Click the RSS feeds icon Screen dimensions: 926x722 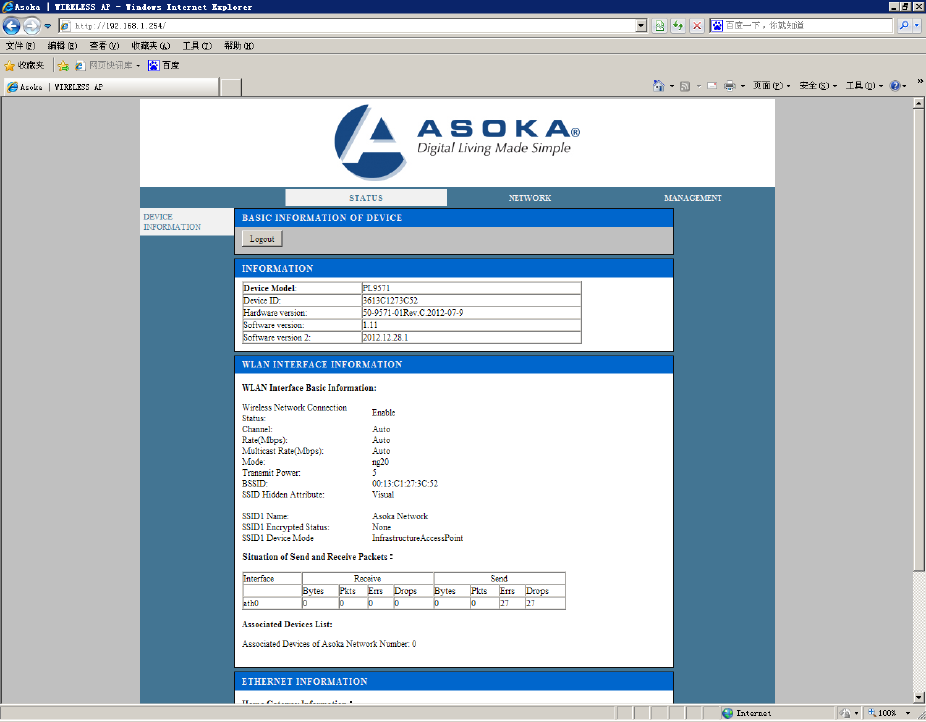click(685, 86)
